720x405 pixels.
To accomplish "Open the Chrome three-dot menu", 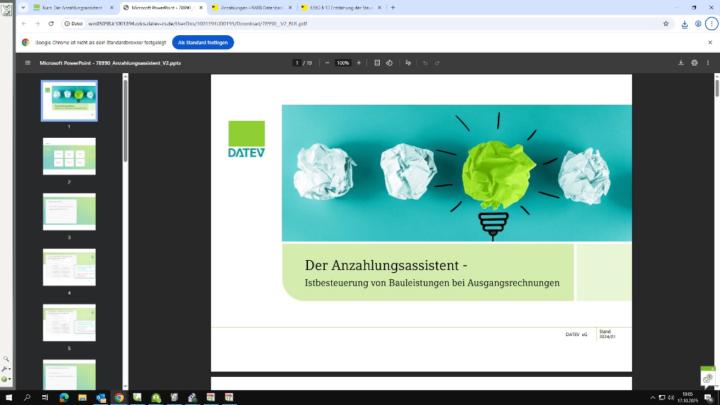I will [x=711, y=23].
